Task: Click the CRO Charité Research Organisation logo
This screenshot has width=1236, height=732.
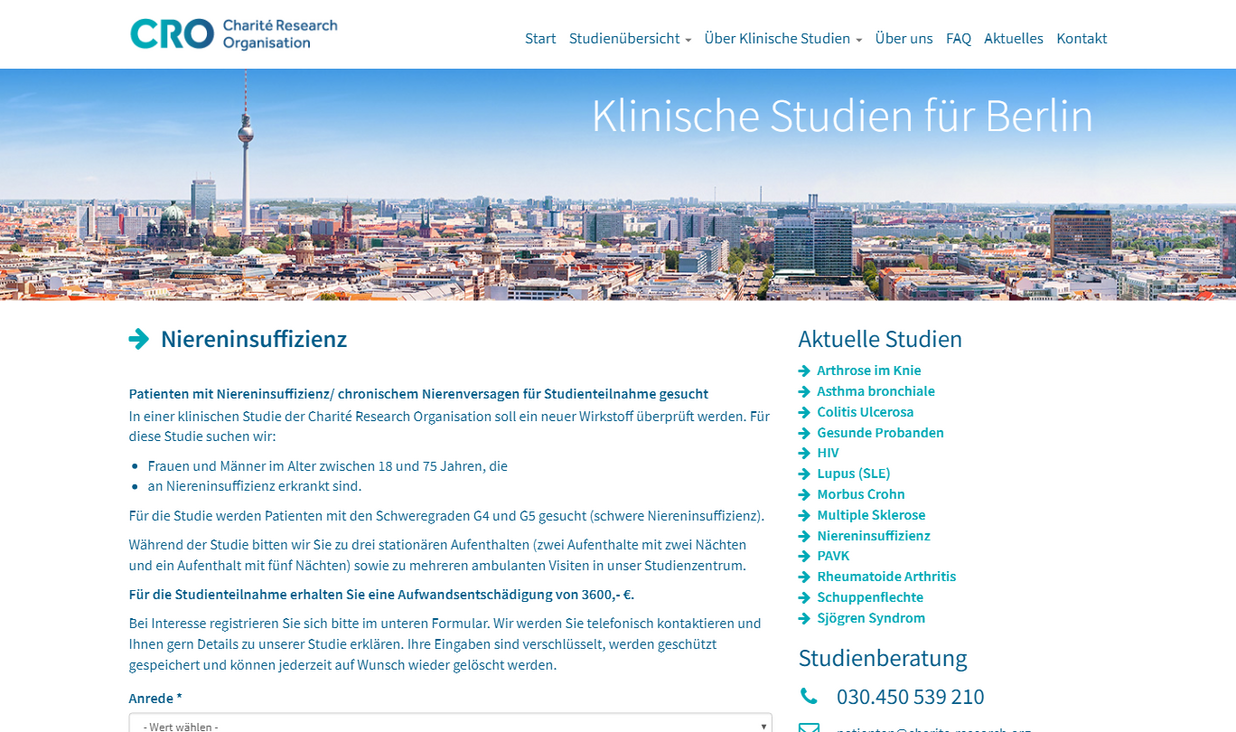Action: 234,34
